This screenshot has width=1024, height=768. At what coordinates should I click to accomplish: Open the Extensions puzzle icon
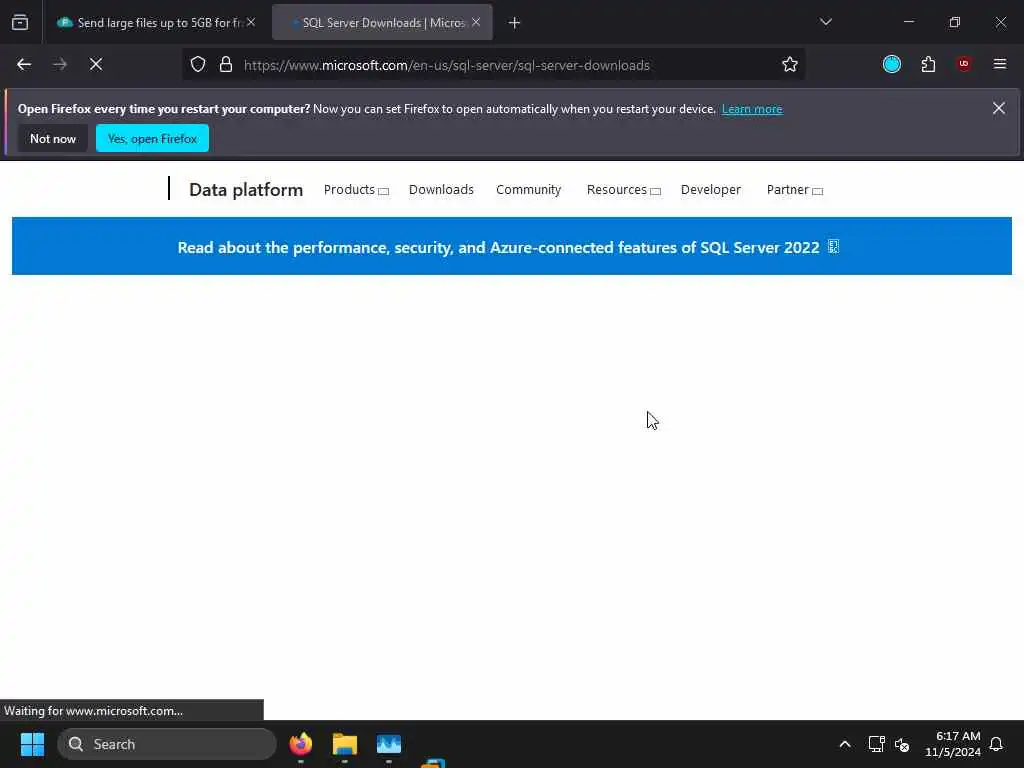[x=928, y=64]
